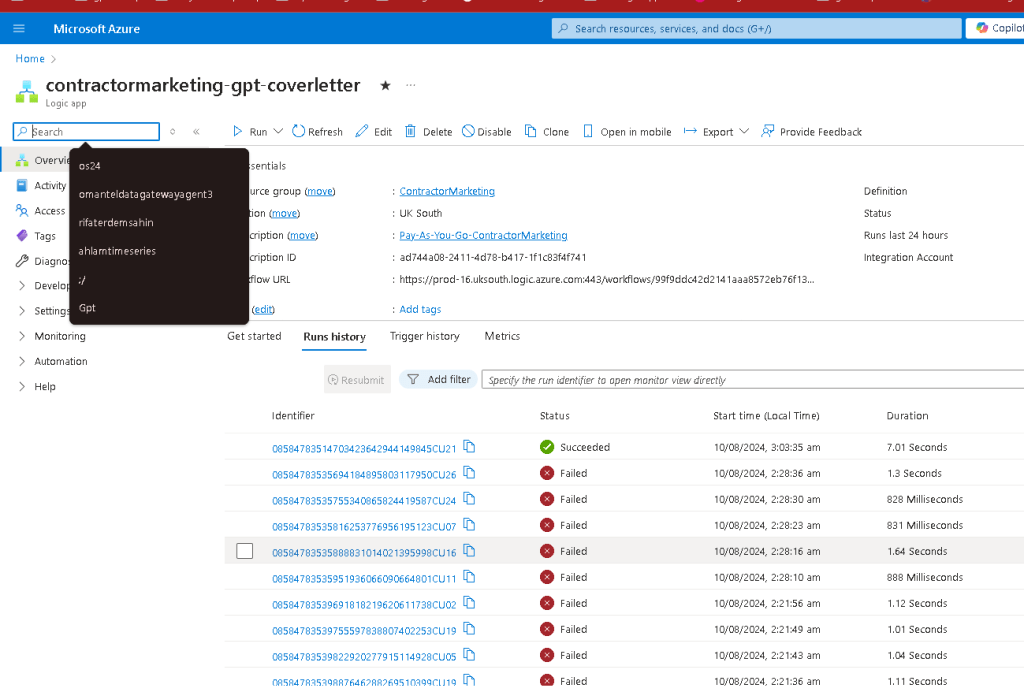The height and width of the screenshot is (692, 1024).
Task: Click the Add tags link
Action: [420, 309]
